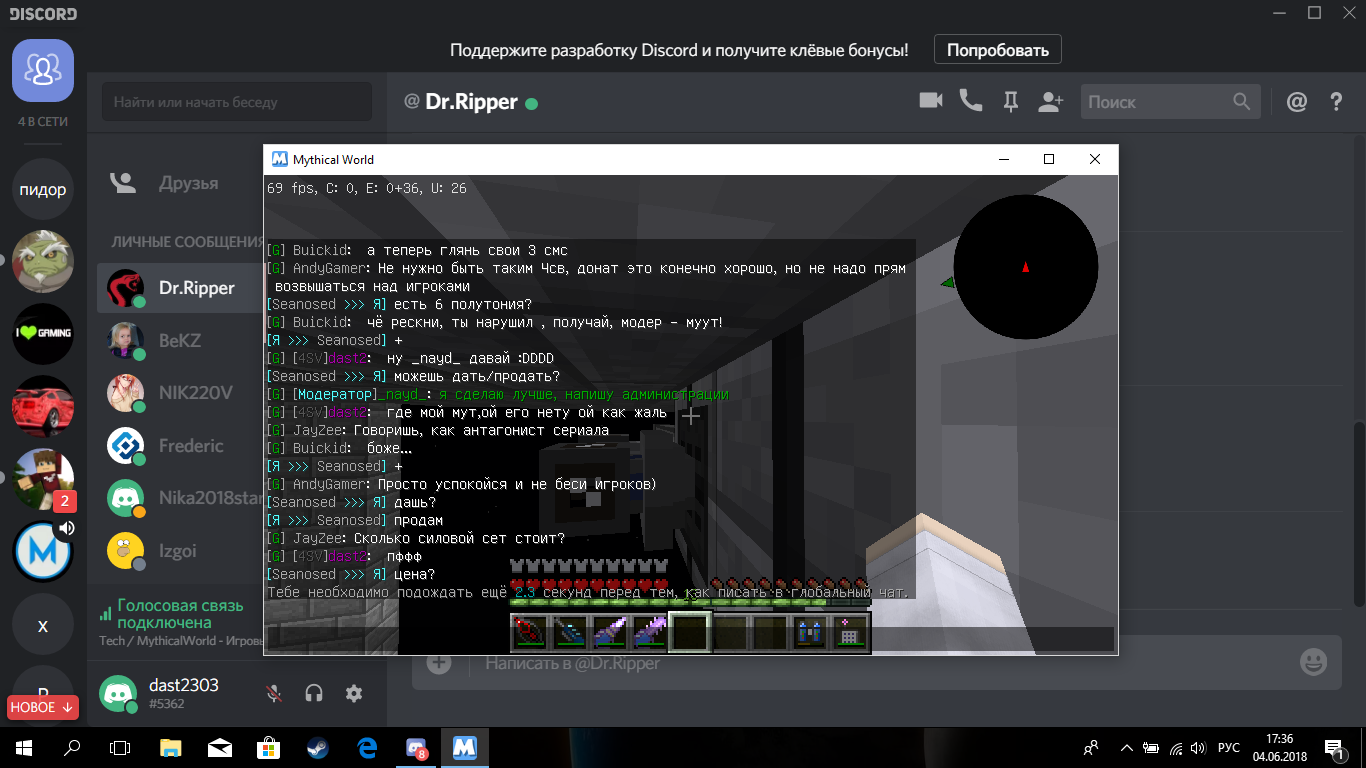Open the help question mark icon
This screenshot has width=1366, height=768.
tap(1336, 101)
